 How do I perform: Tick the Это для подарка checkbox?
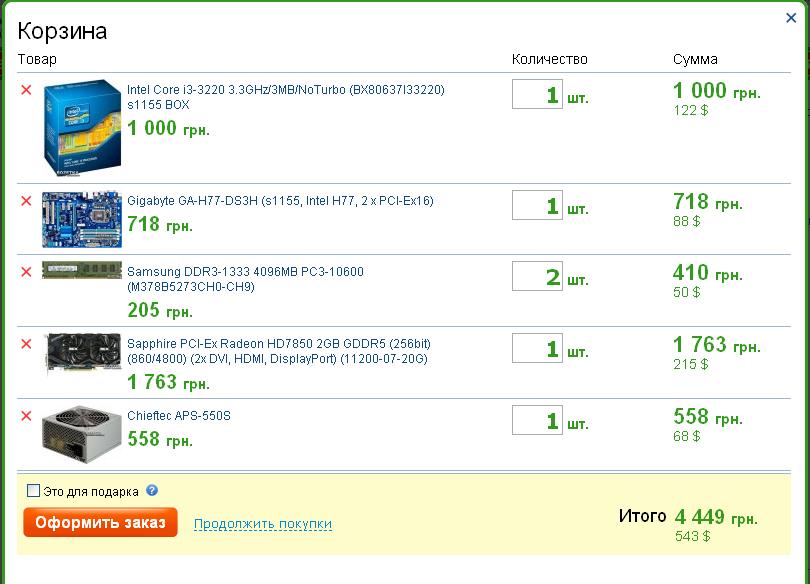pos(33,490)
